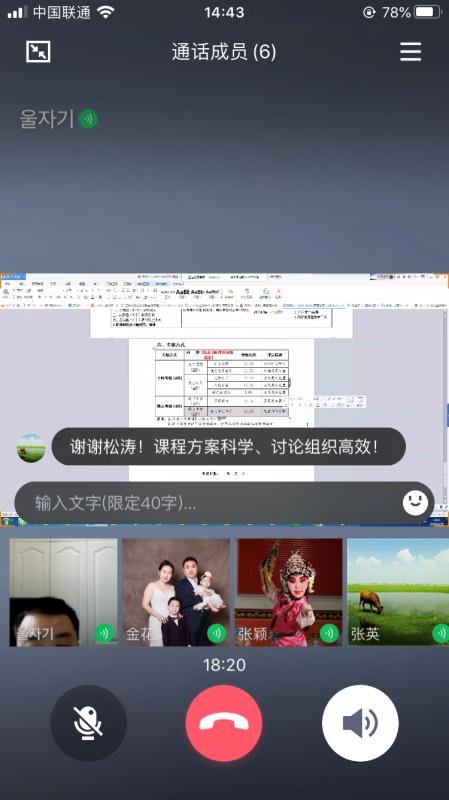Viewport: 449px width, 800px height.
Task: Tap the text input field limited to 40 characters
Action: pyautogui.click(x=224, y=503)
